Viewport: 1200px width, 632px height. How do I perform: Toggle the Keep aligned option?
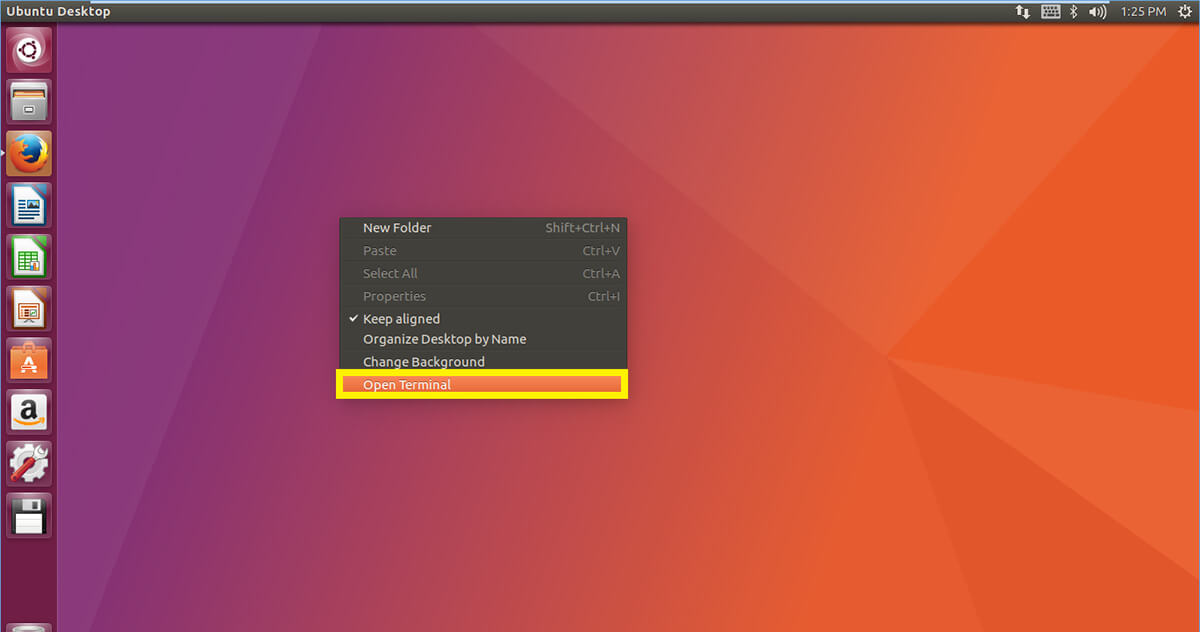point(483,319)
